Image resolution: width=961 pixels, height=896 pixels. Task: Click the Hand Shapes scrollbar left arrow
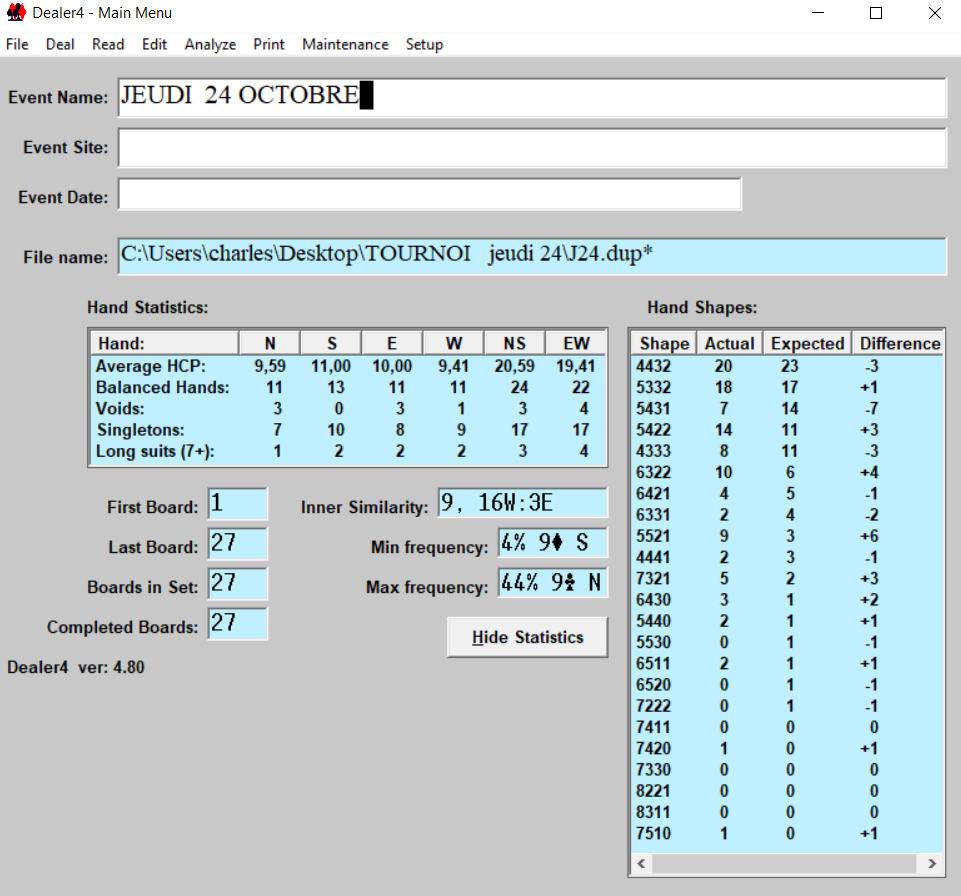641,864
